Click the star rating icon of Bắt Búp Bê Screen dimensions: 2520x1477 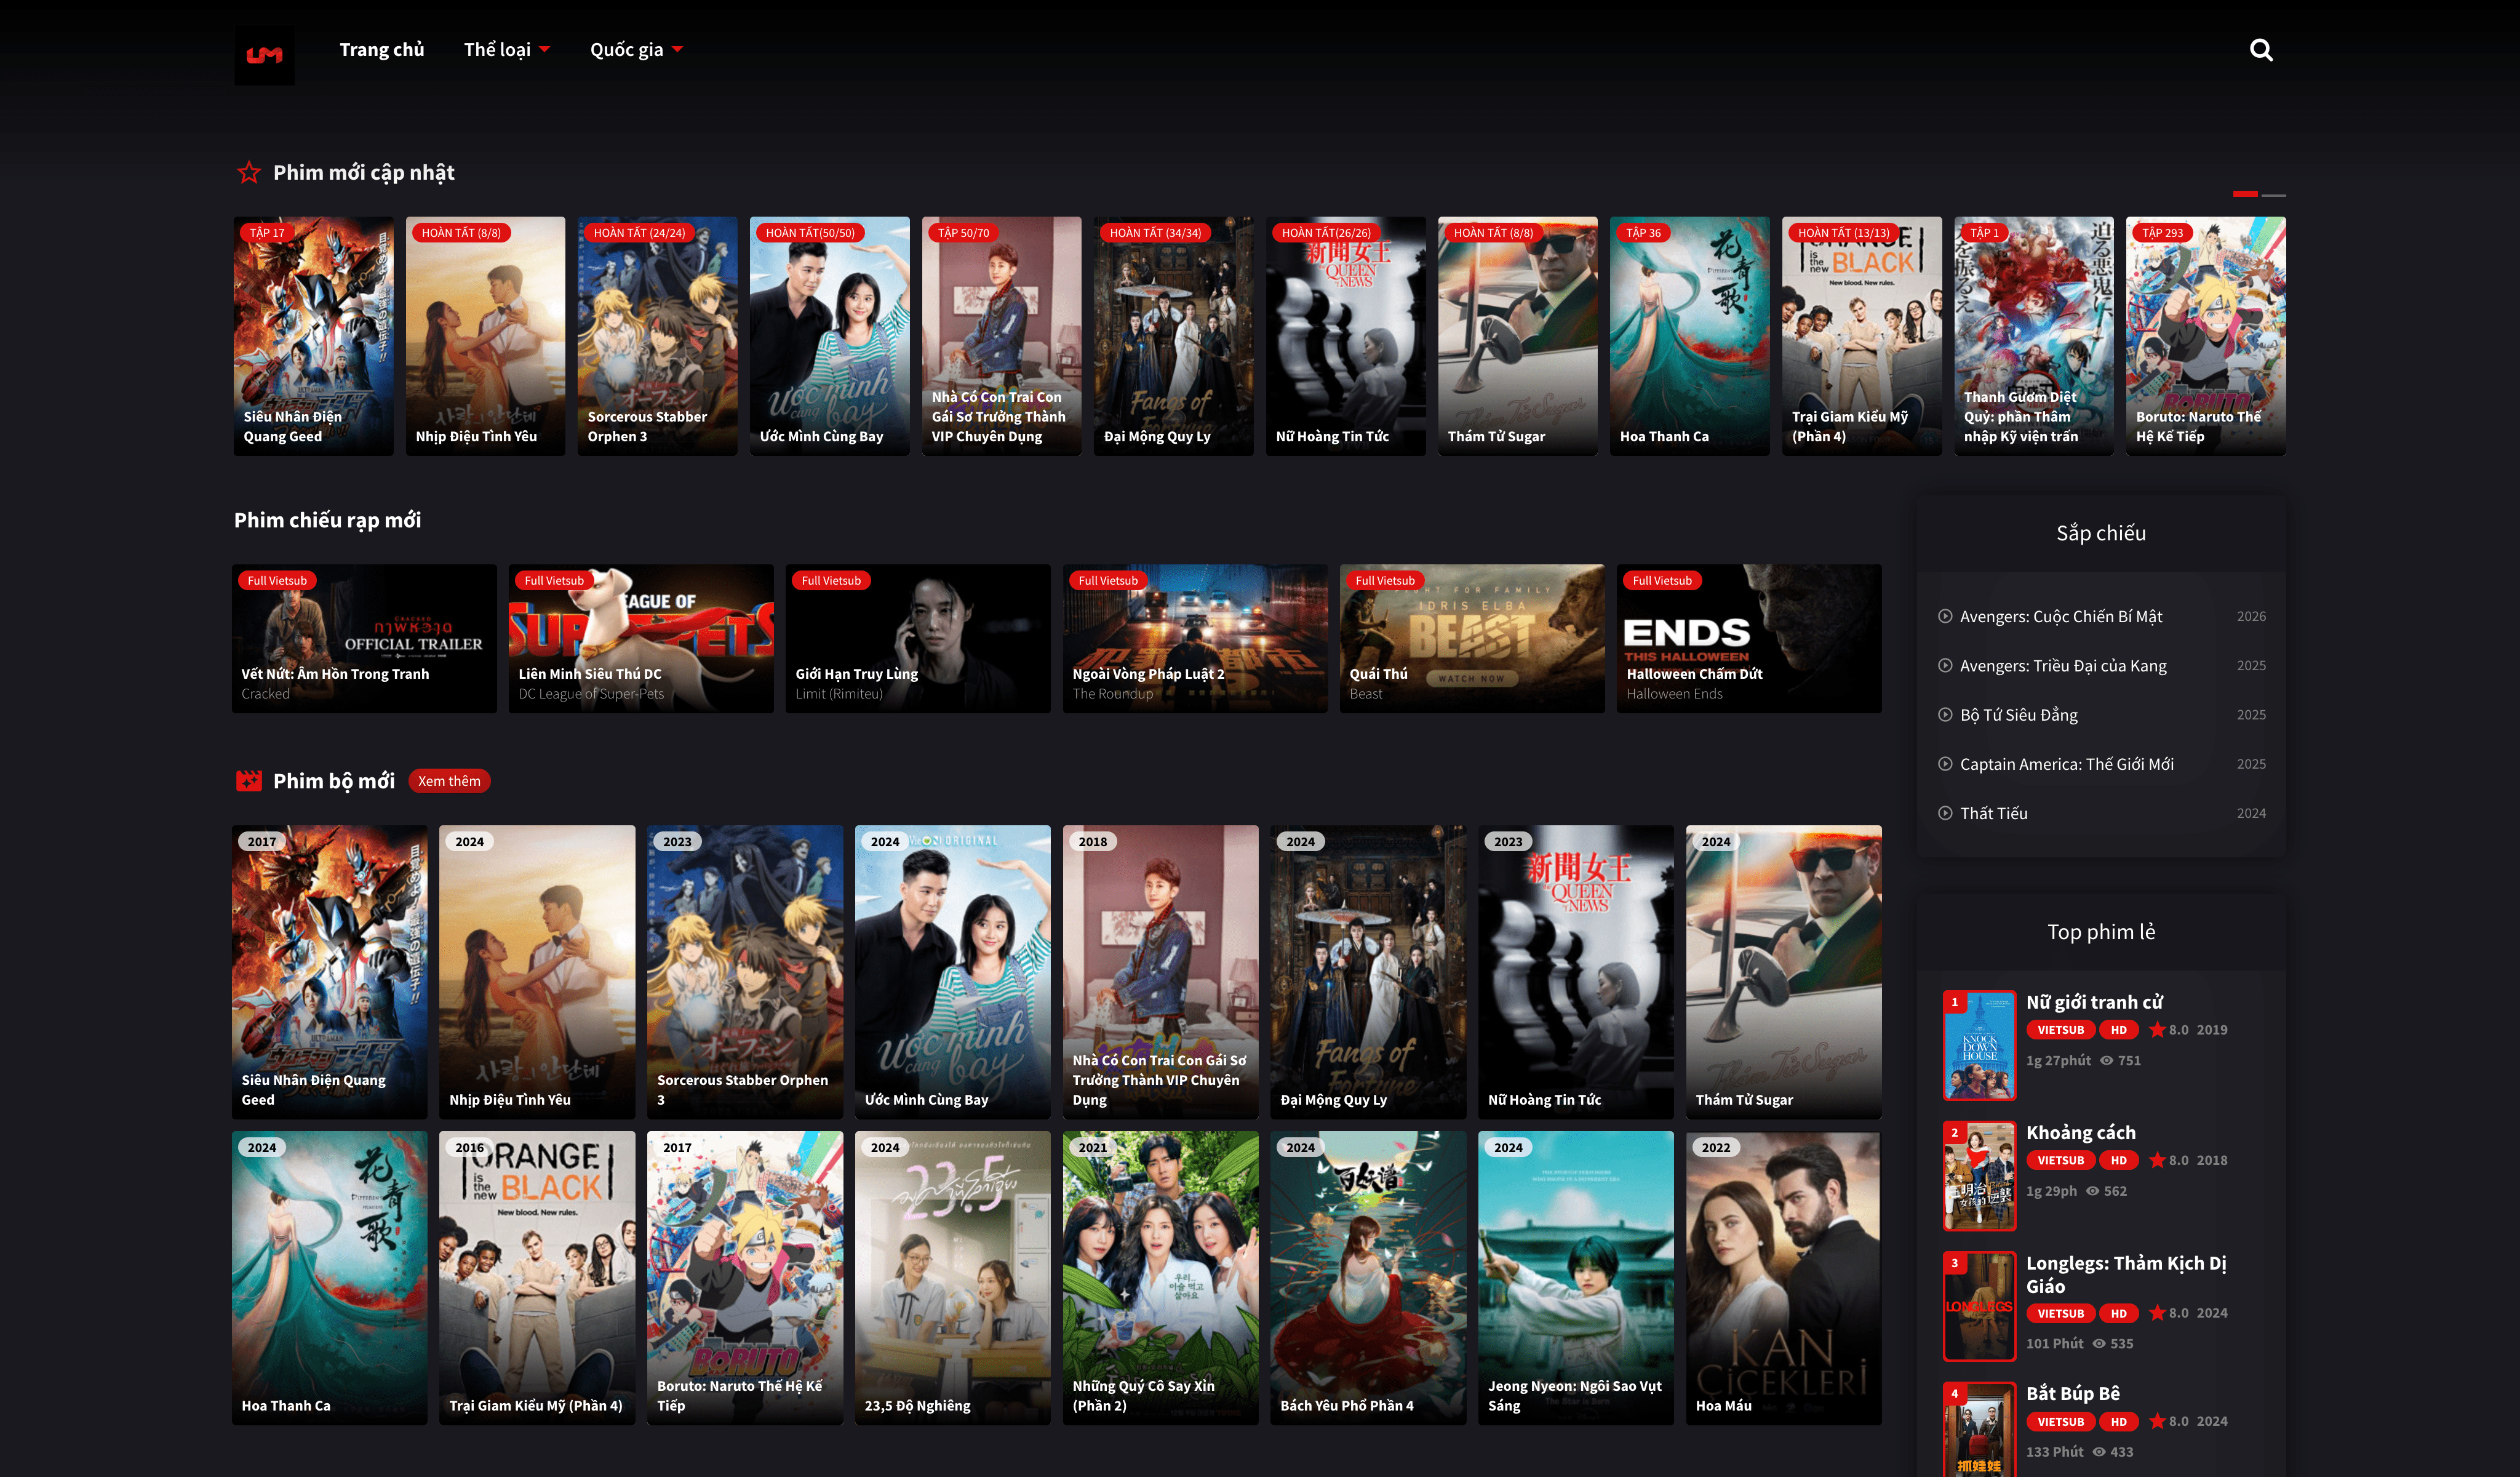2157,1422
